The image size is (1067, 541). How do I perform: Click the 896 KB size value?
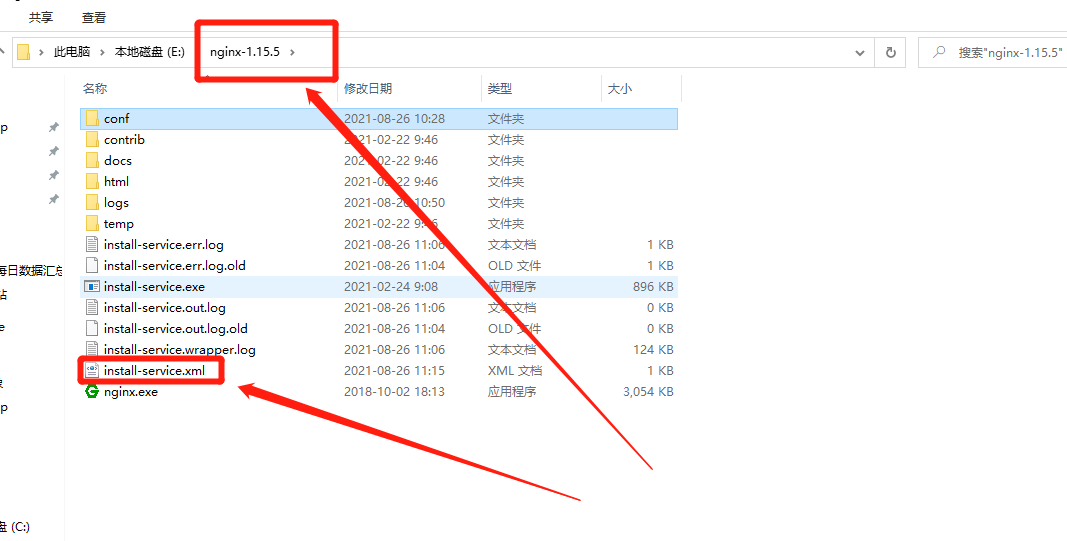point(653,286)
